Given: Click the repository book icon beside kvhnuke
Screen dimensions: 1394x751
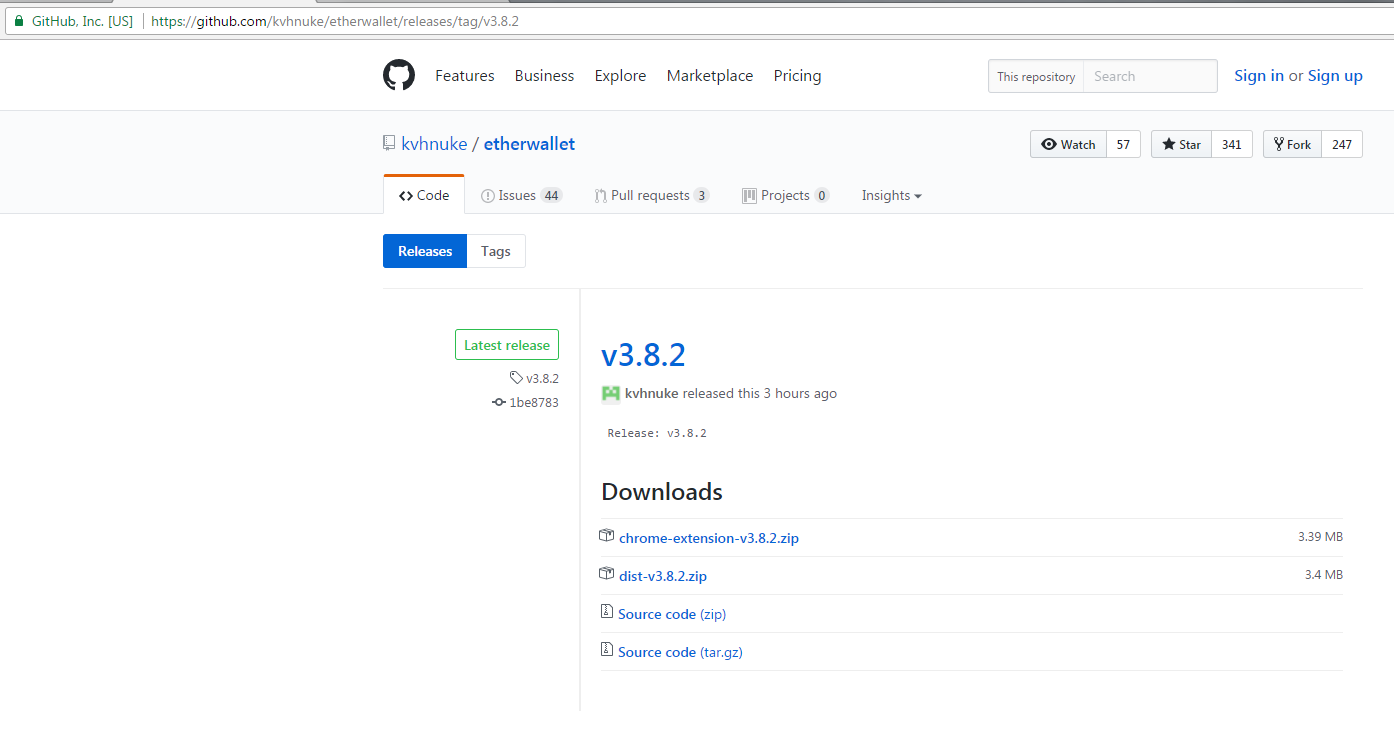Looking at the screenshot, I should [389, 144].
